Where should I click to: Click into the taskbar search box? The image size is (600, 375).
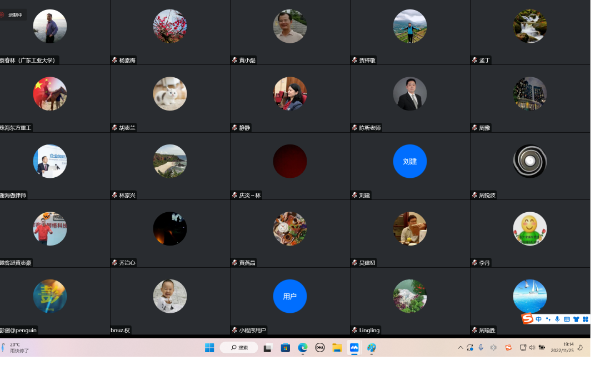[239, 347]
